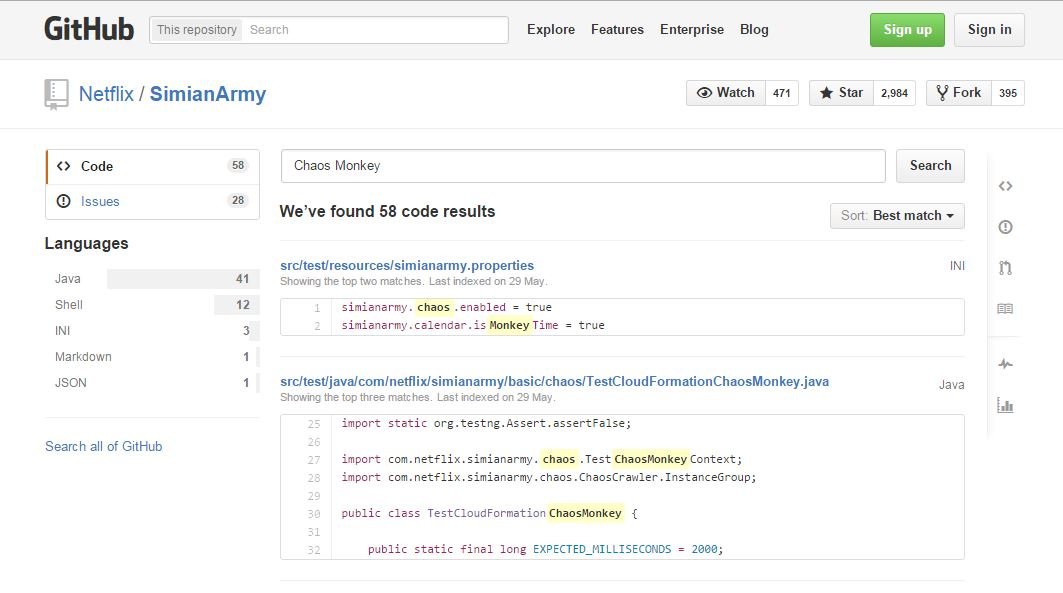Open Blog in the top navigation
The width and height of the screenshot is (1063, 593).
coord(754,30)
